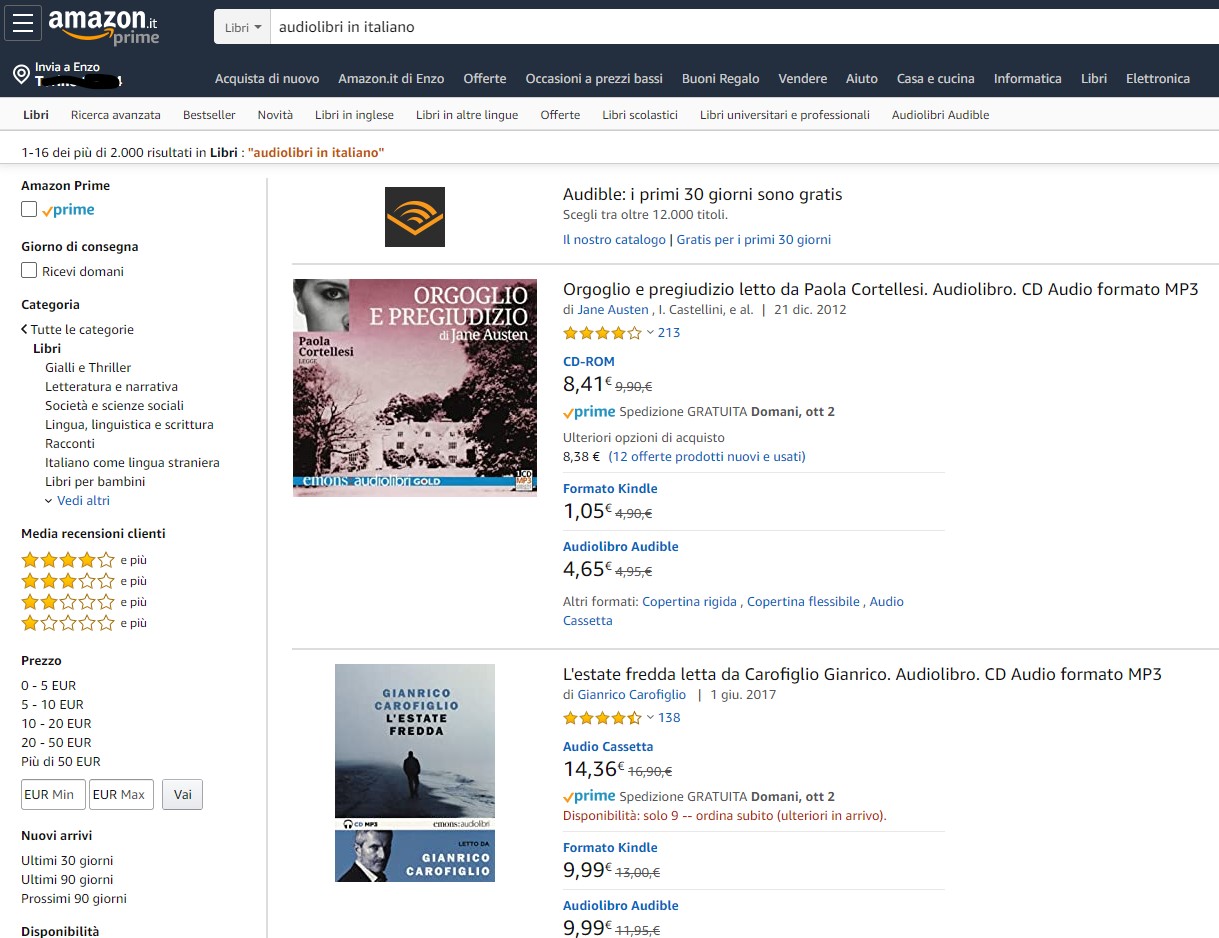Screen dimensions: 1219x938
Task: Open Orgoglio e Pregiudizio cover image
Action: (x=414, y=387)
